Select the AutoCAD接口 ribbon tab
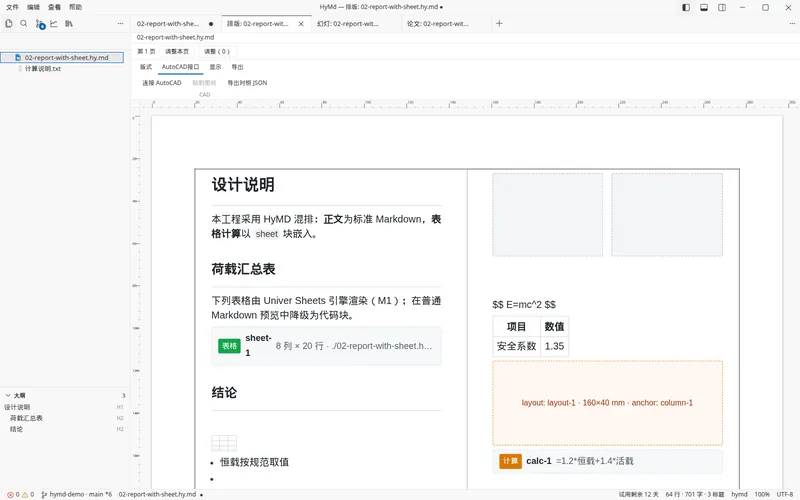 click(180, 67)
